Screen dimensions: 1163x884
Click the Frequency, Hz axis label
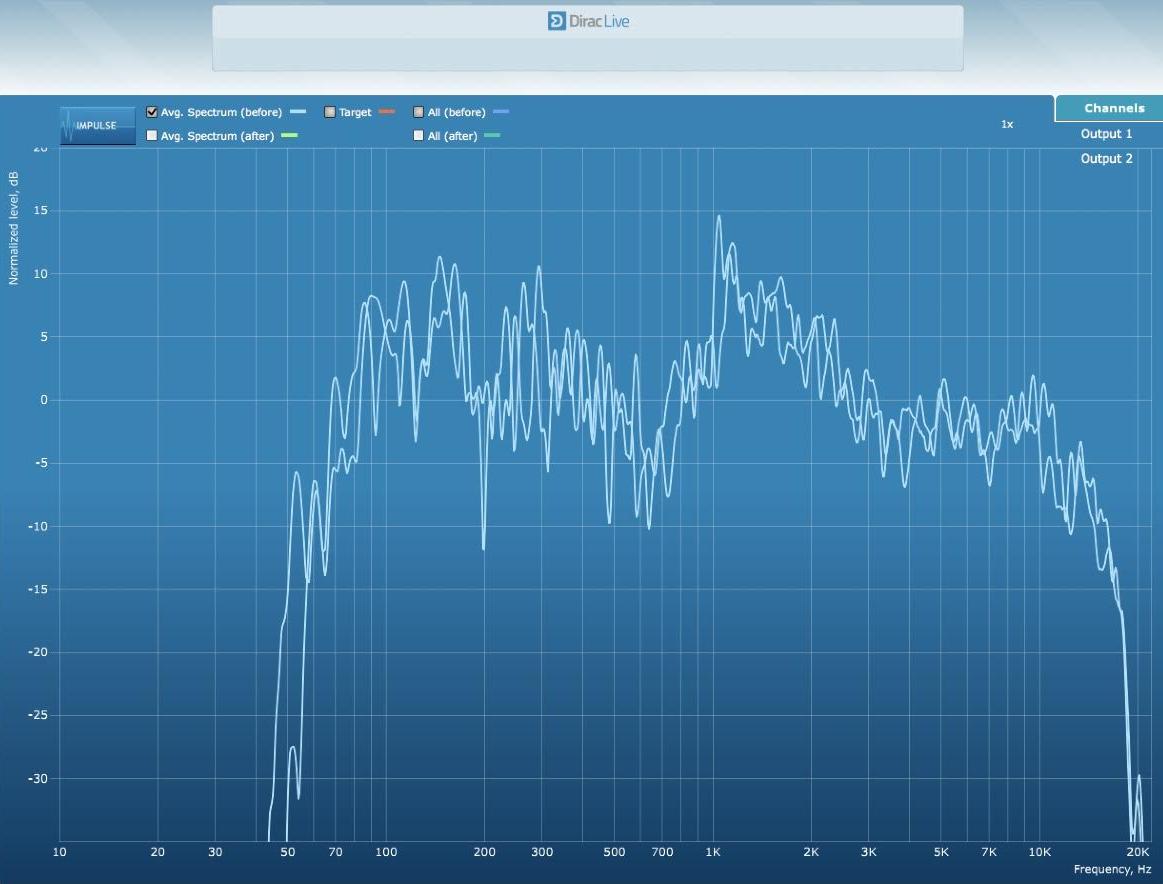coord(1111,870)
